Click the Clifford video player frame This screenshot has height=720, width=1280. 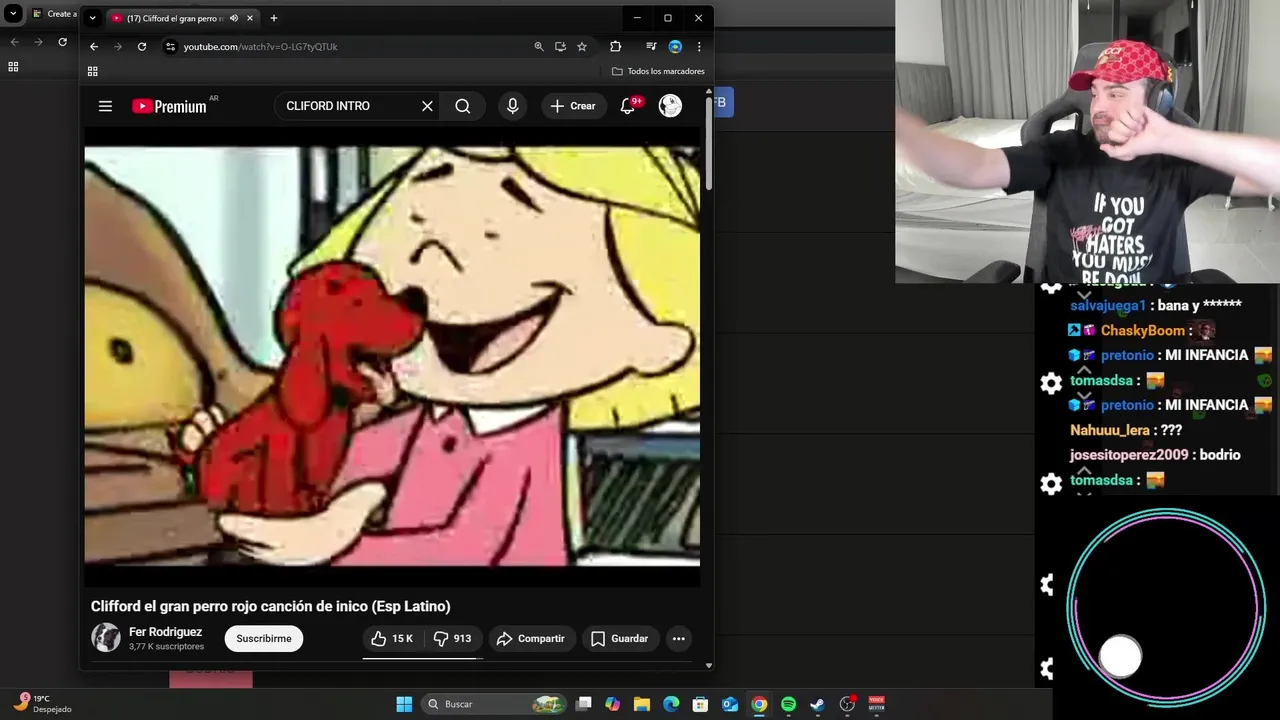(x=392, y=356)
